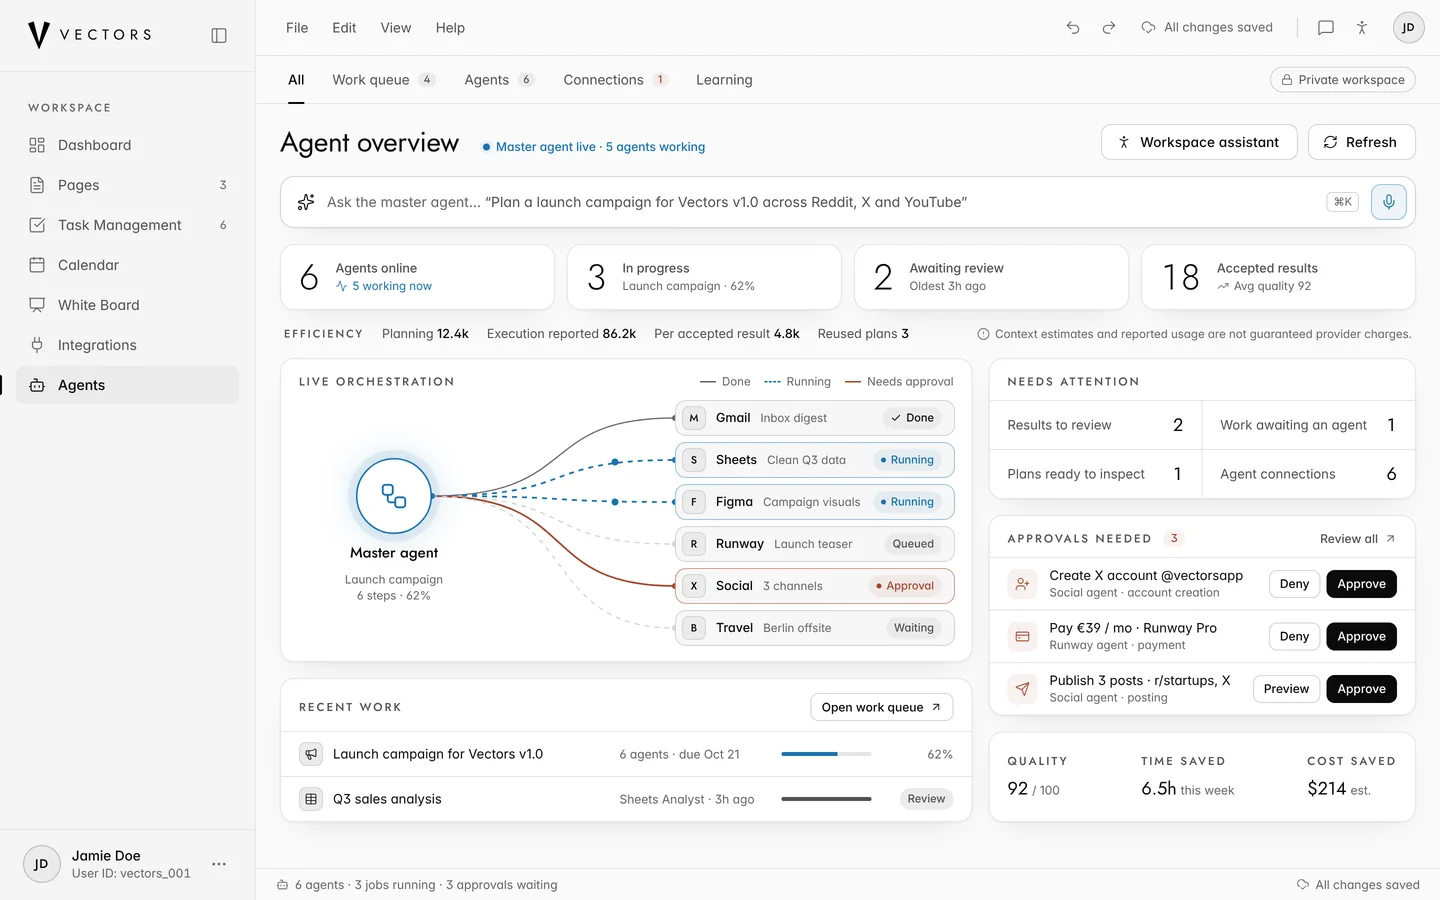Open the comments chat icon
This screenshot has width=1440, height=900.
coord(1326,28)
